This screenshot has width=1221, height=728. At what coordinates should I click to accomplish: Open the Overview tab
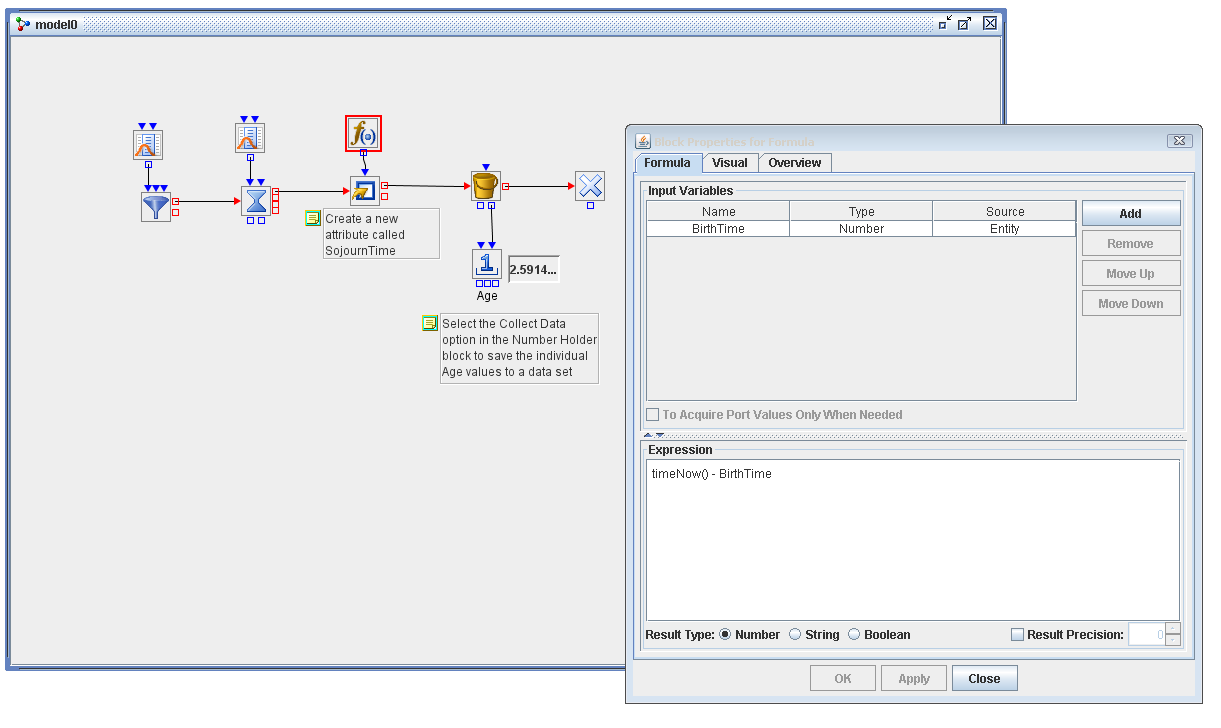tap(795, 162)
